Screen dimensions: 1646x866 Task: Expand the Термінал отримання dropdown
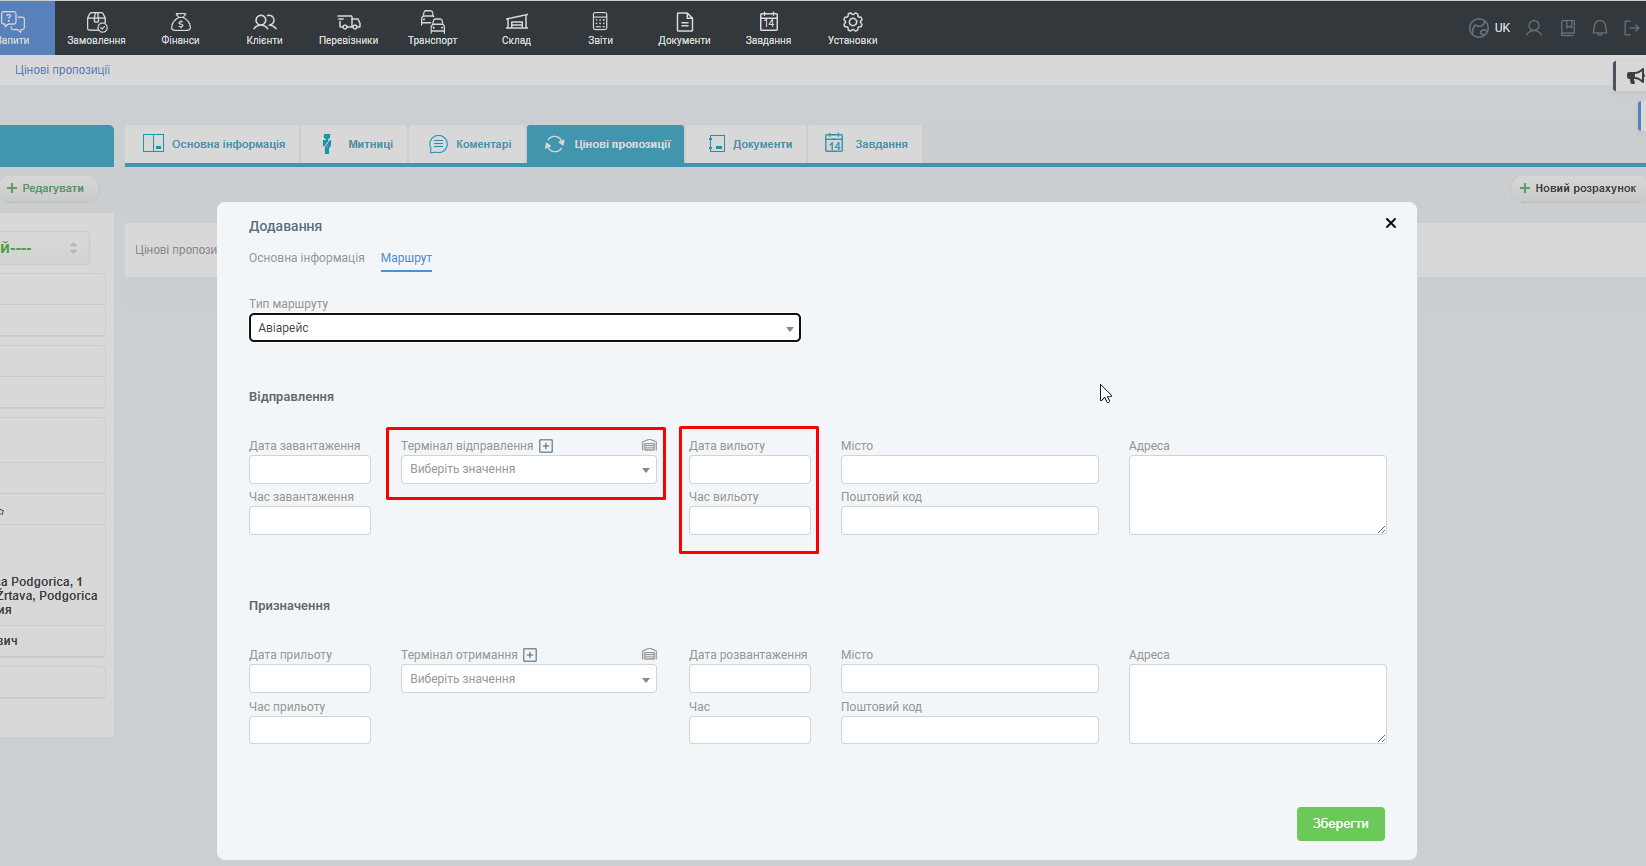(x=529, y=679)
